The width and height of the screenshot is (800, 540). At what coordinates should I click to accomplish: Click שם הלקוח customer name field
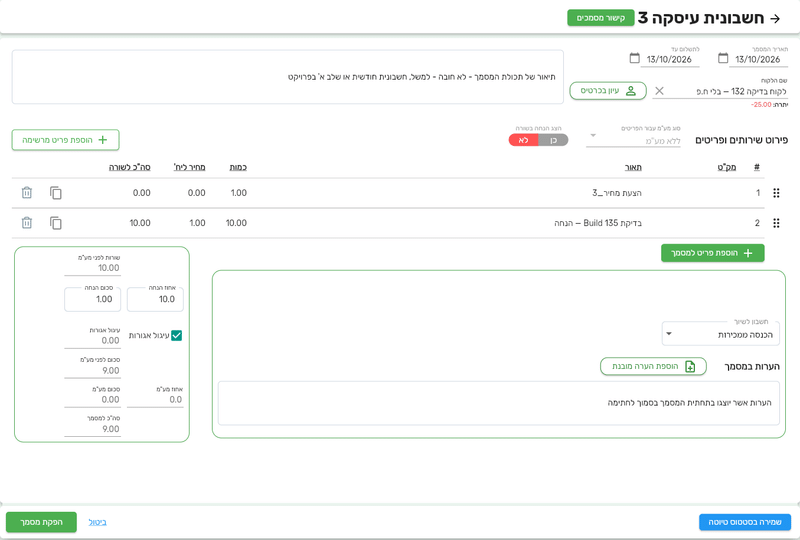(728, 91)
